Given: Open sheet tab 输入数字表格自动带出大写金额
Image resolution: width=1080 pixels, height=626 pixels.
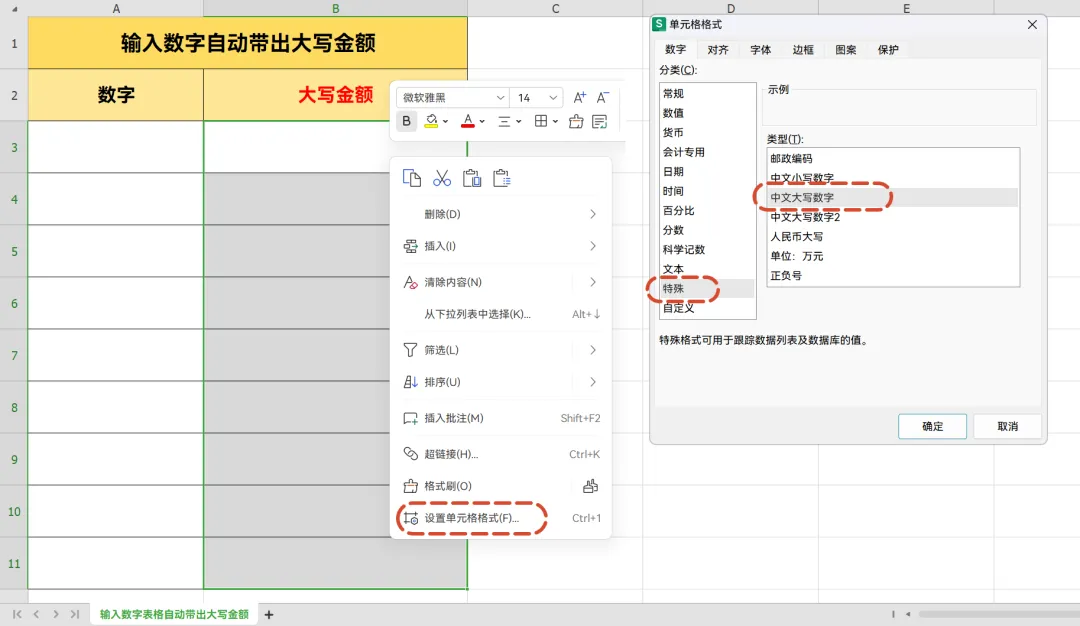Looking at the screenshot, I should [x=174, y=614].
